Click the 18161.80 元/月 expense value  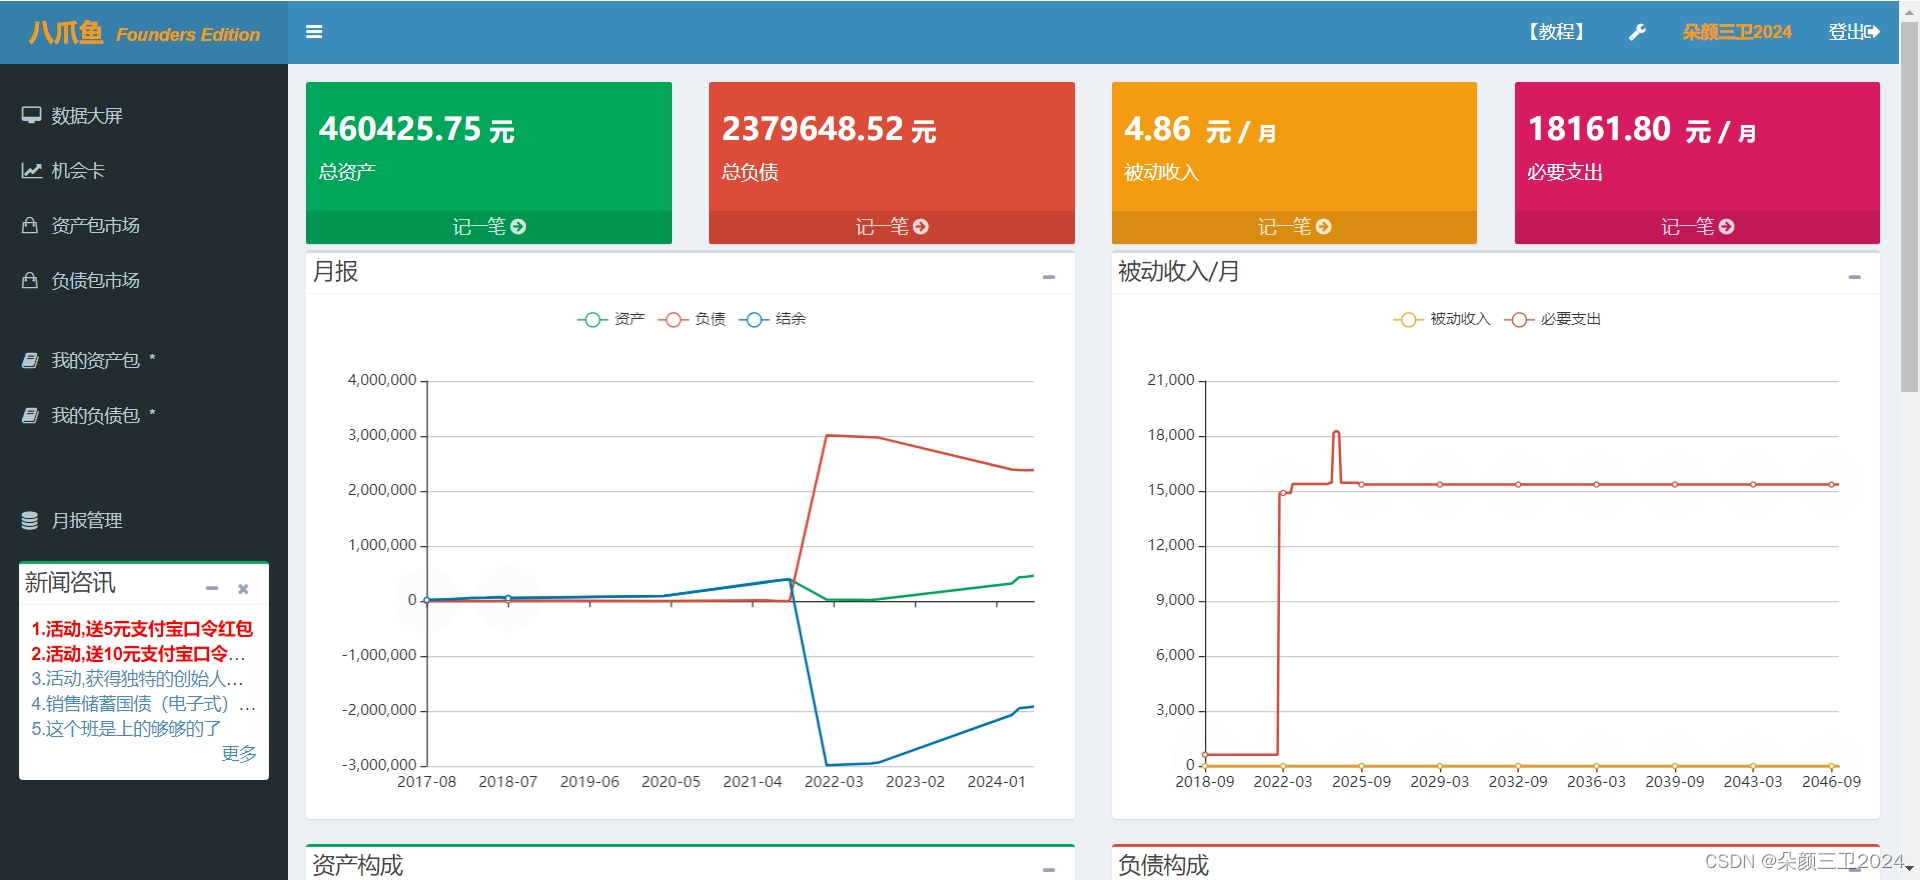[x=1642, y=129]
